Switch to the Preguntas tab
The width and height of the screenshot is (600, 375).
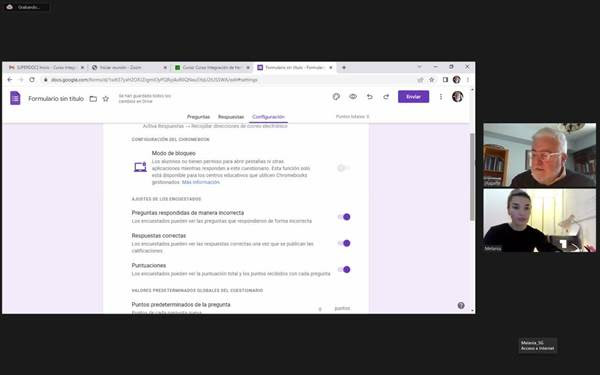198,117
